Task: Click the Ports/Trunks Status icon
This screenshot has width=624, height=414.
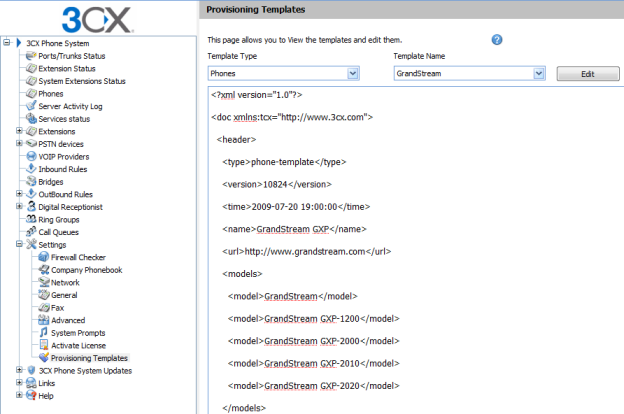Action: click(31, 56)
